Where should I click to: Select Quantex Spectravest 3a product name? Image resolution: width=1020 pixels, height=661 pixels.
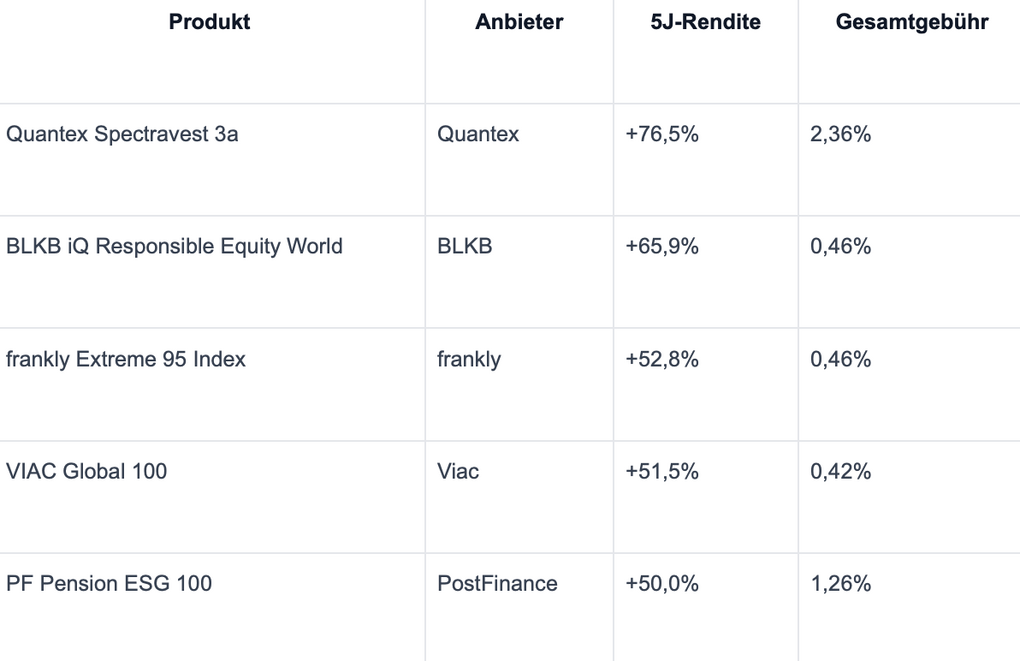click(x=122, y=134)
